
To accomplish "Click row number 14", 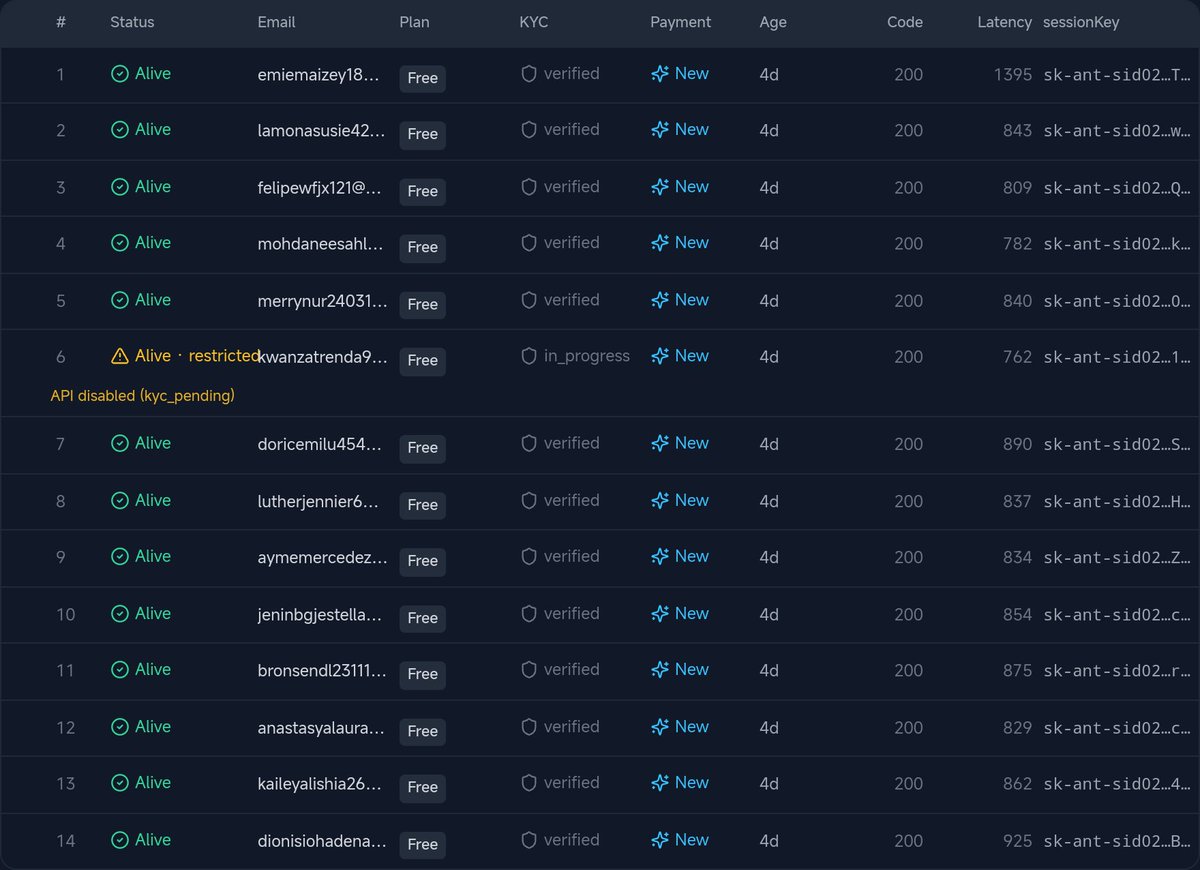I will click(x=66, y=840).
